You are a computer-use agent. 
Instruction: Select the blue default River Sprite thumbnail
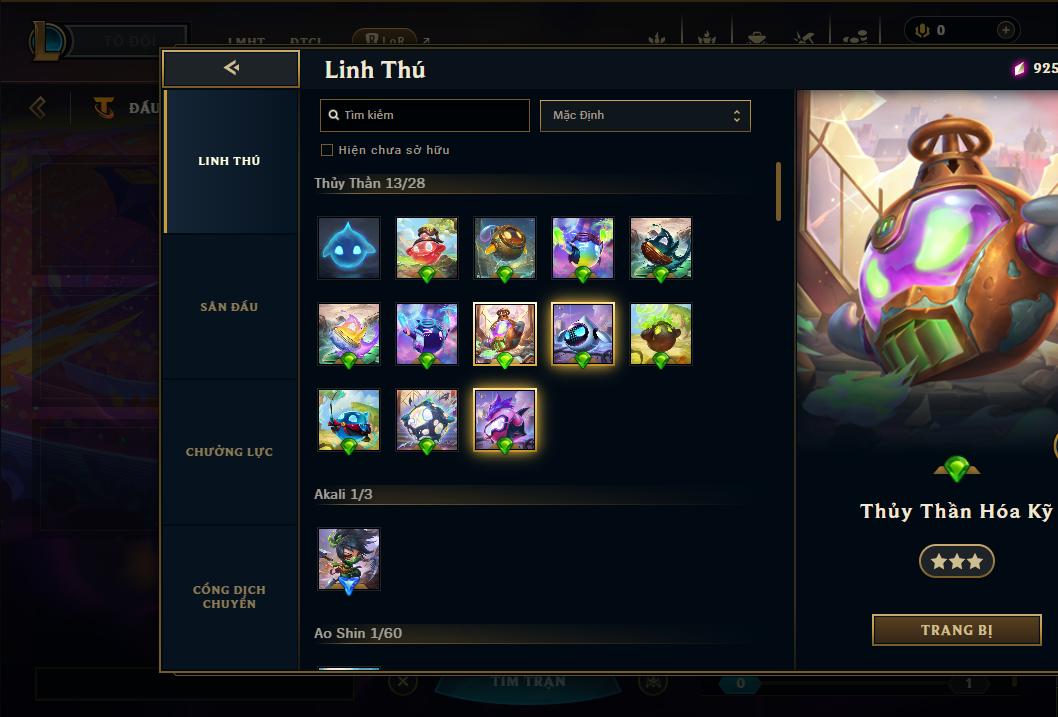(x=349, y=248)
